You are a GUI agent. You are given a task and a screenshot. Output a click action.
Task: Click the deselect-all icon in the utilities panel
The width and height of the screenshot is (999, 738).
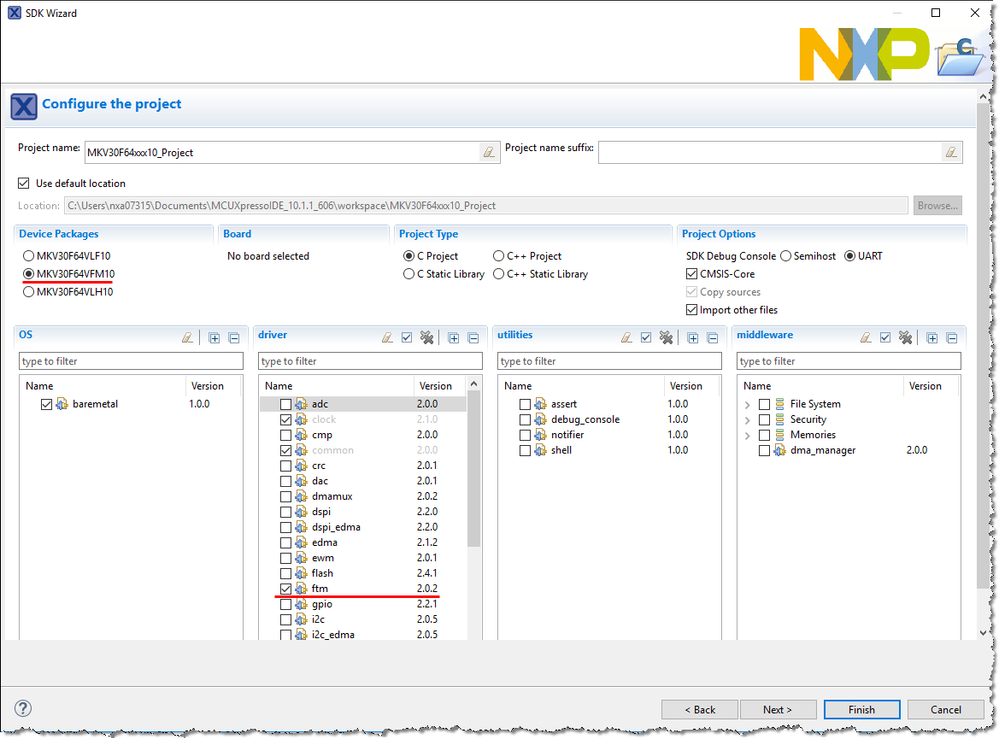pos(666,338)
